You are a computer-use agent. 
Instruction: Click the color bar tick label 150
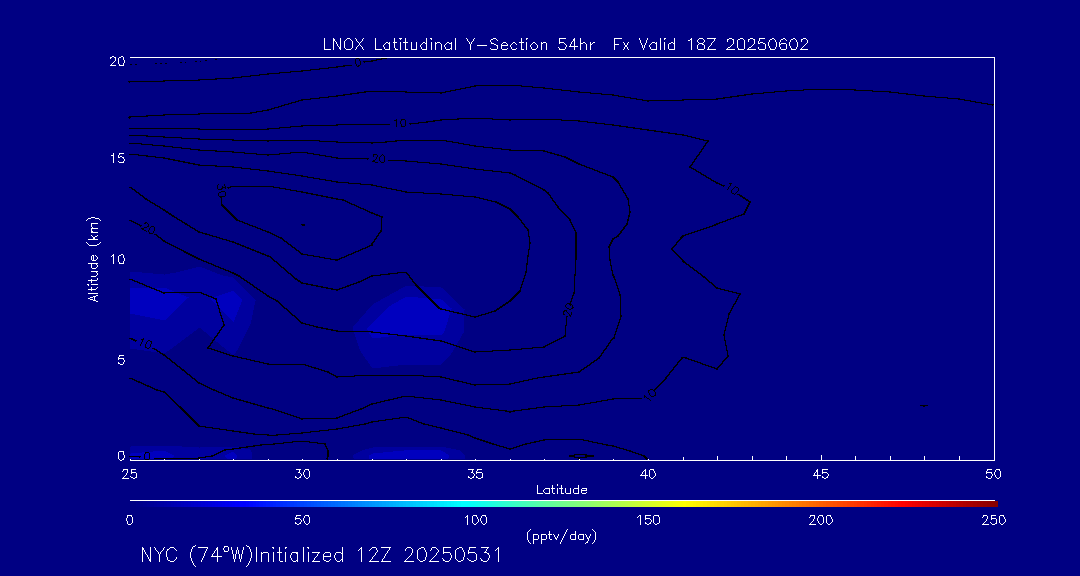[648, 520]
